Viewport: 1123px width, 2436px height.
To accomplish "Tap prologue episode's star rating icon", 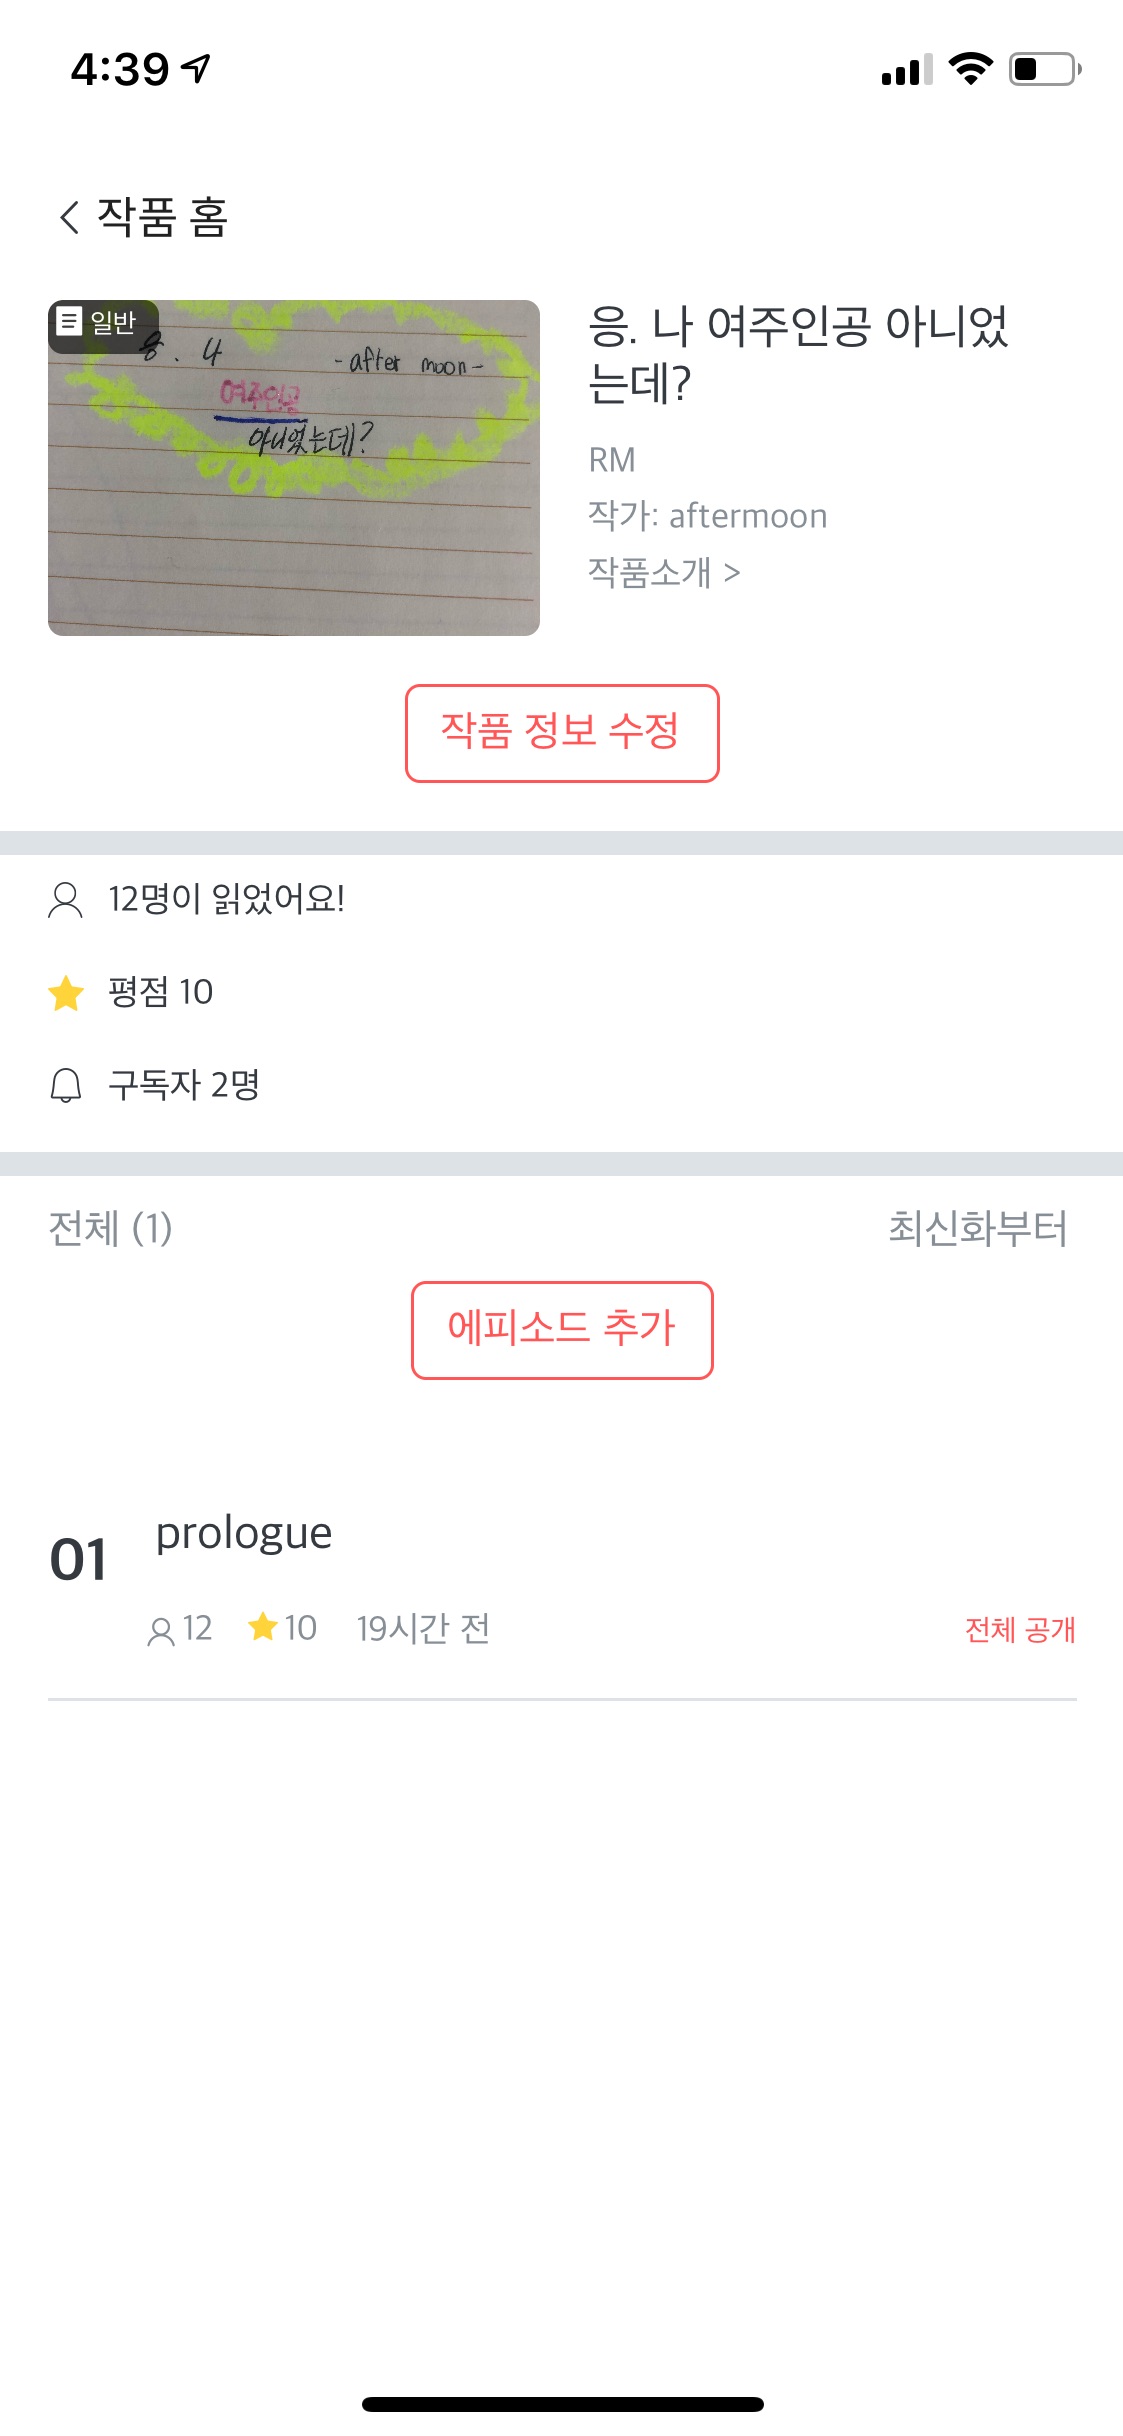I will point(263,1627).
